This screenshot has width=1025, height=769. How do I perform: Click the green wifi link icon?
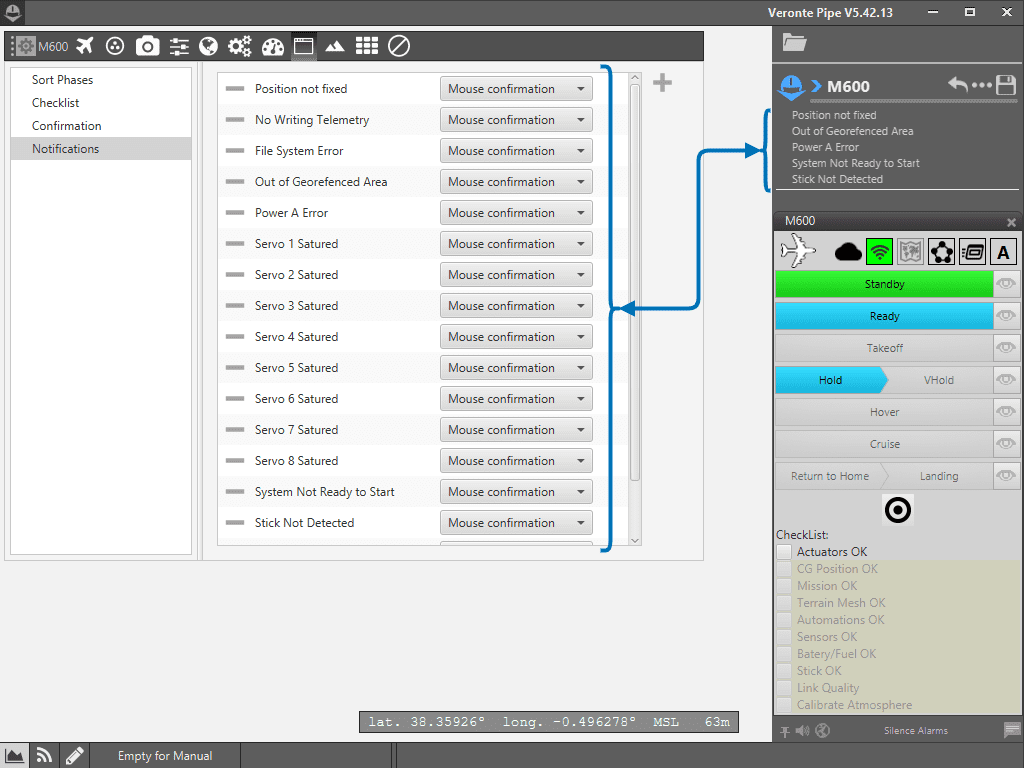879,252
